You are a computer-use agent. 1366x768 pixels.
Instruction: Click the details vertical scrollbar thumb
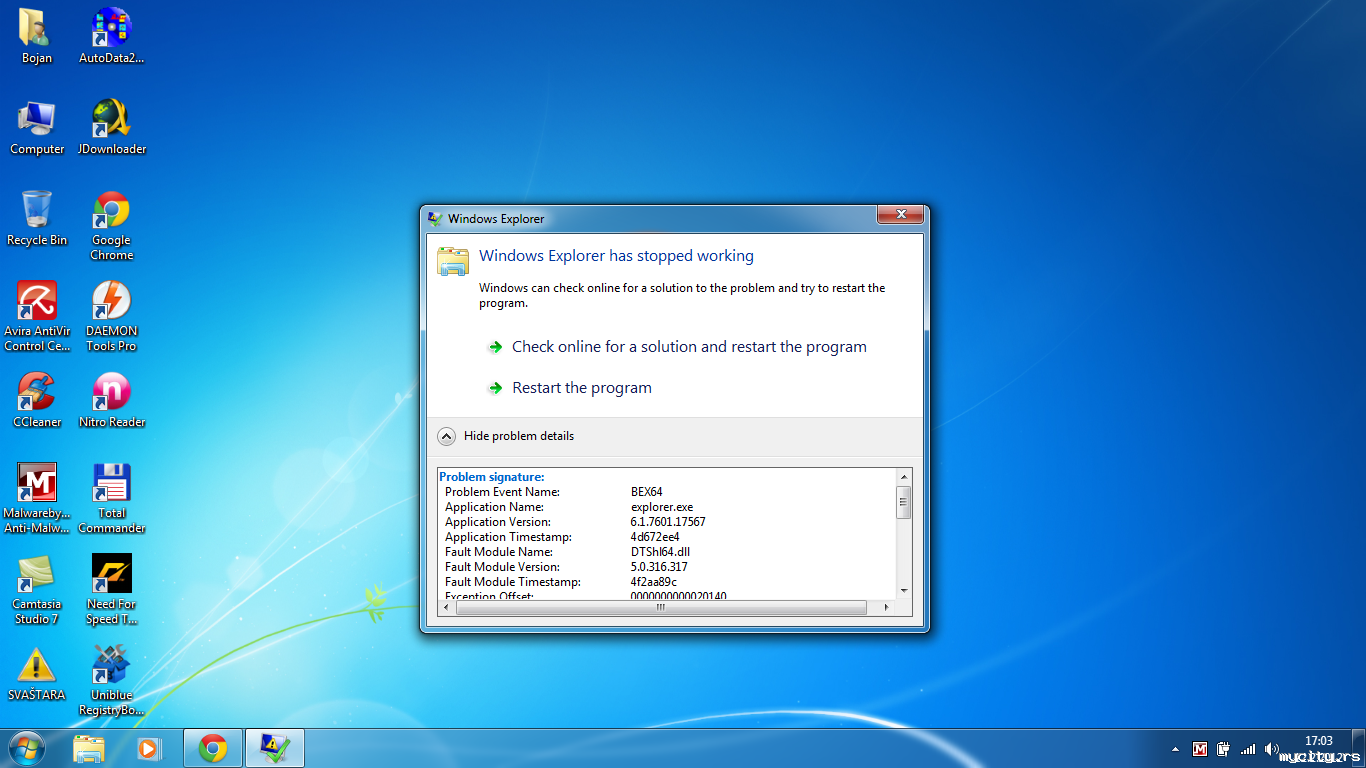[x=904, y=502]
